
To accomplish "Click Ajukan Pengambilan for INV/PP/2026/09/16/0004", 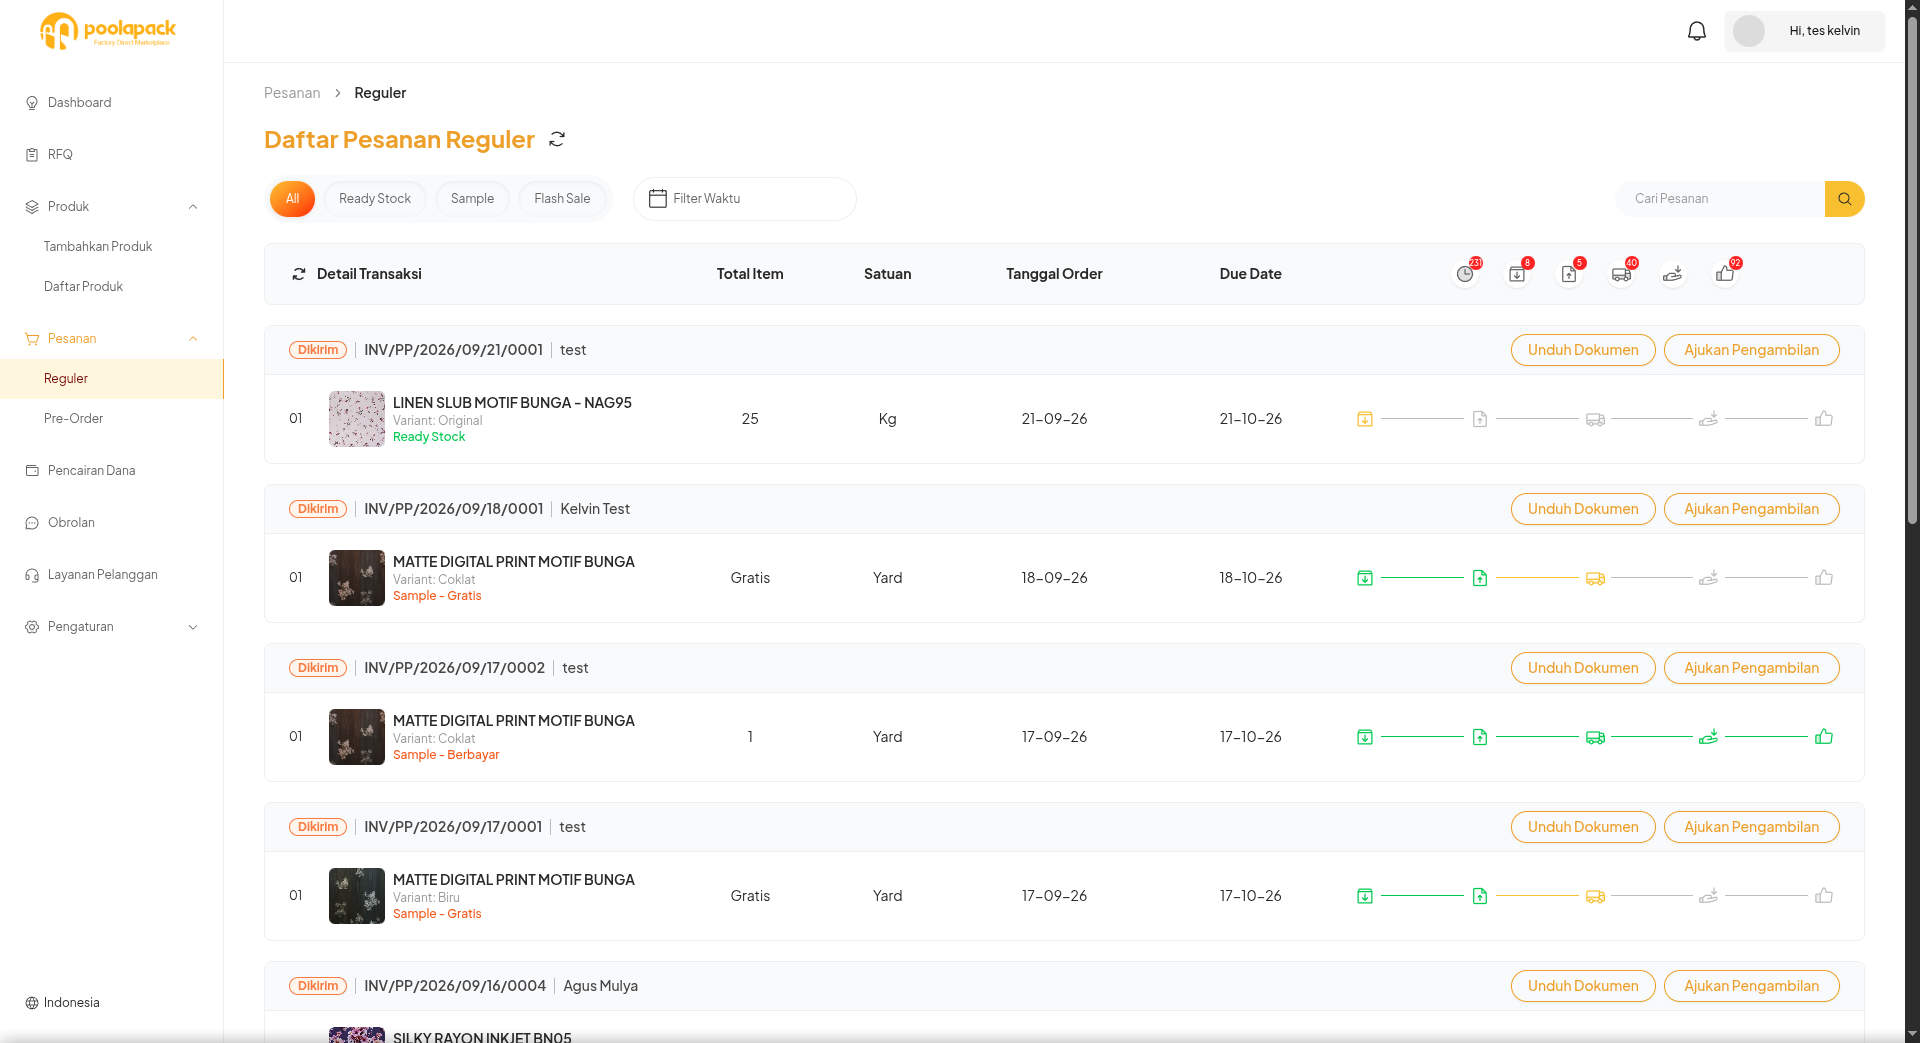I will [x=1751, y=986].
